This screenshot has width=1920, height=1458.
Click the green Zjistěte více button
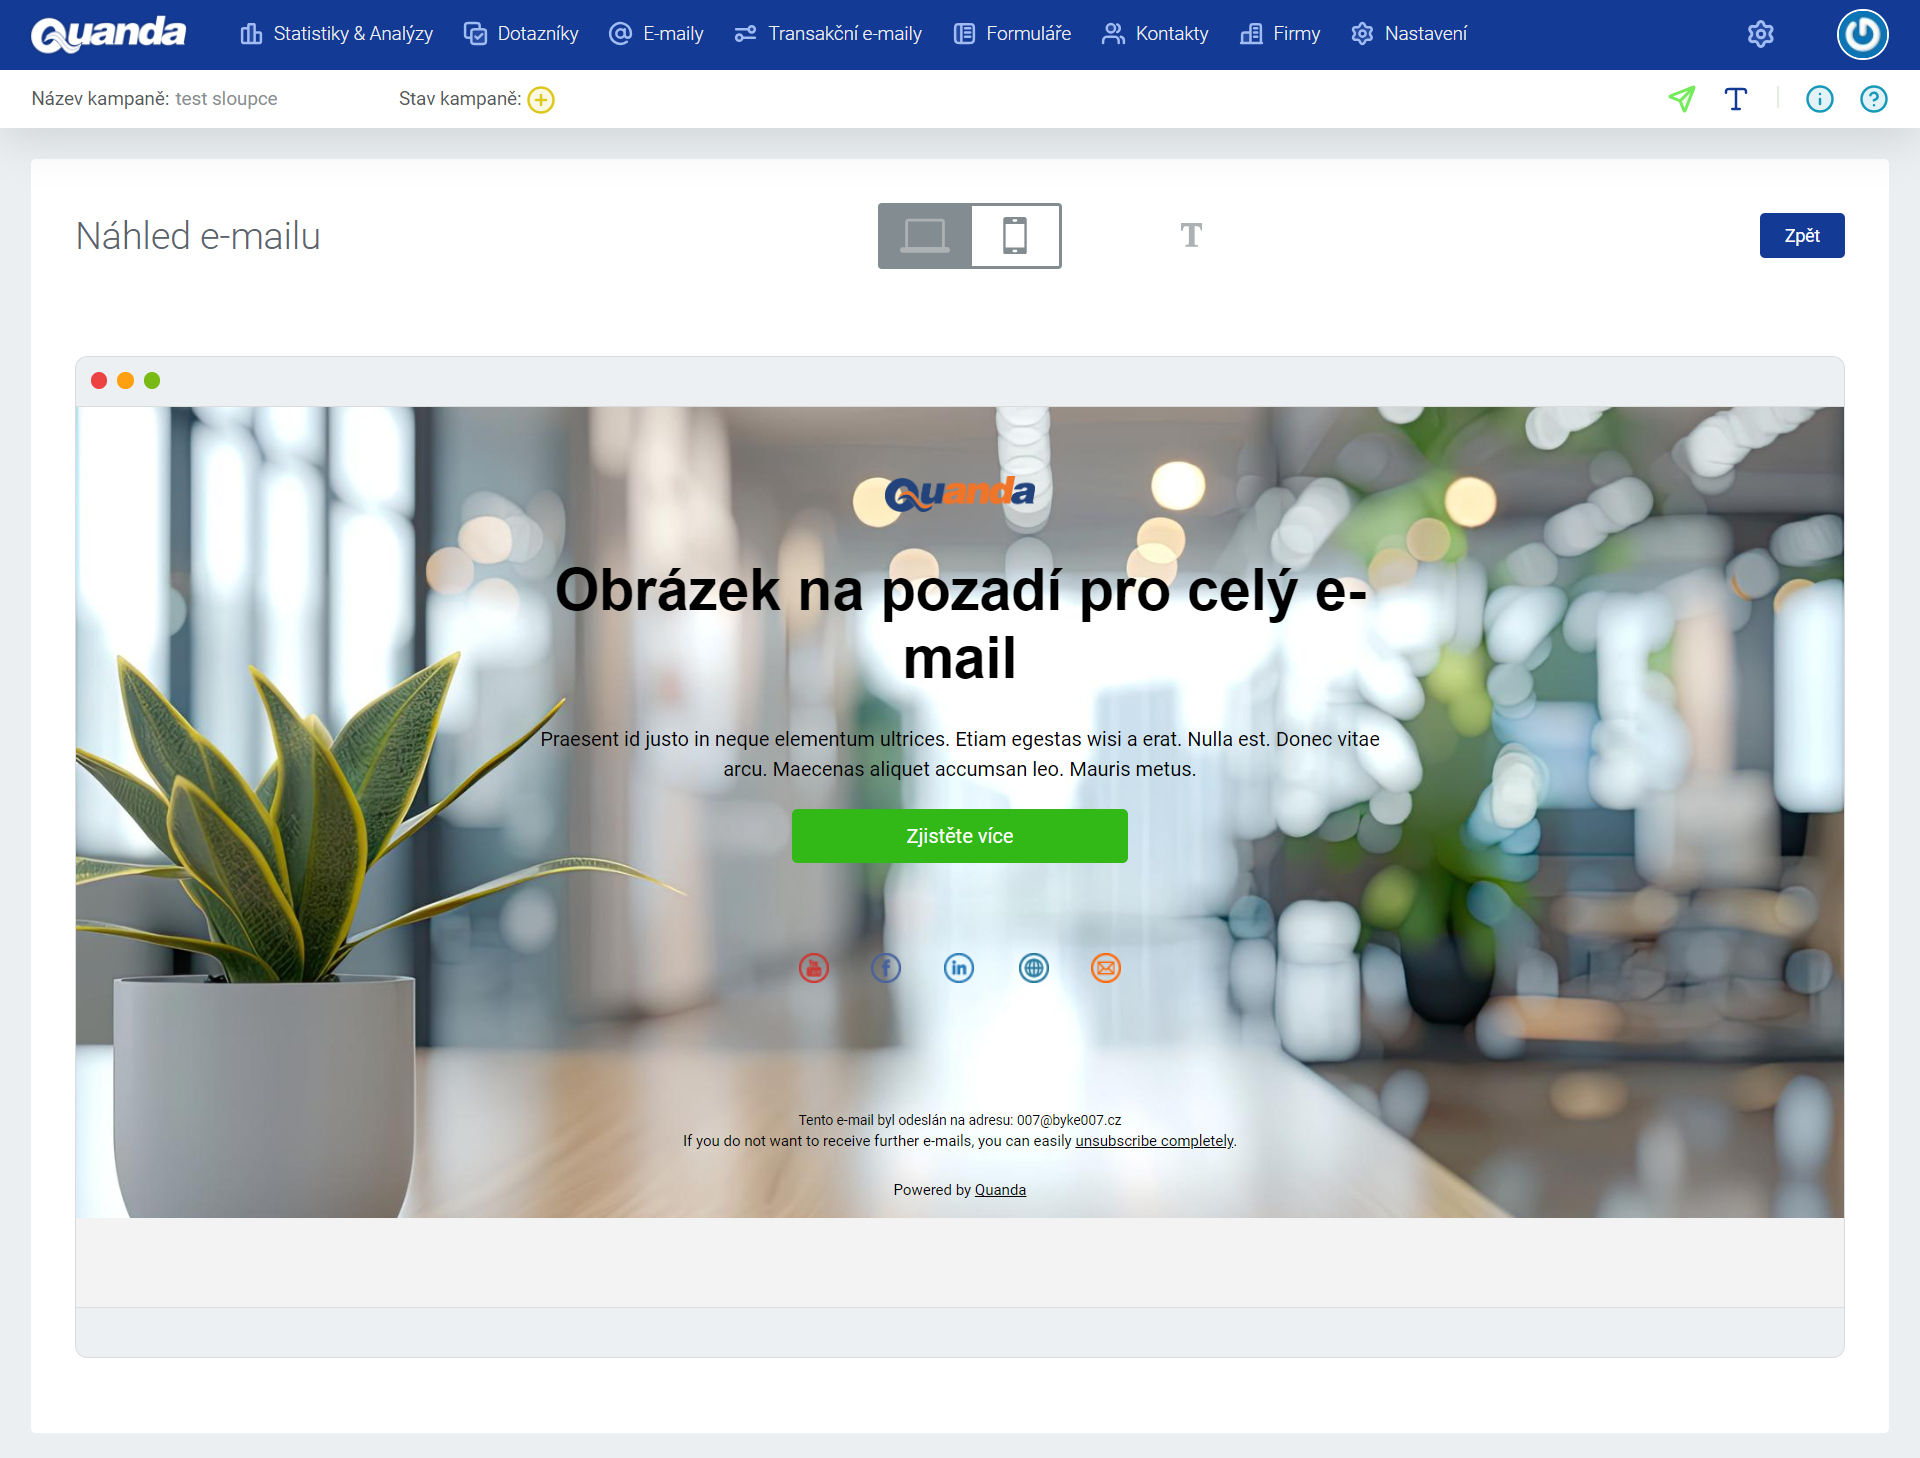pos(959,836)
